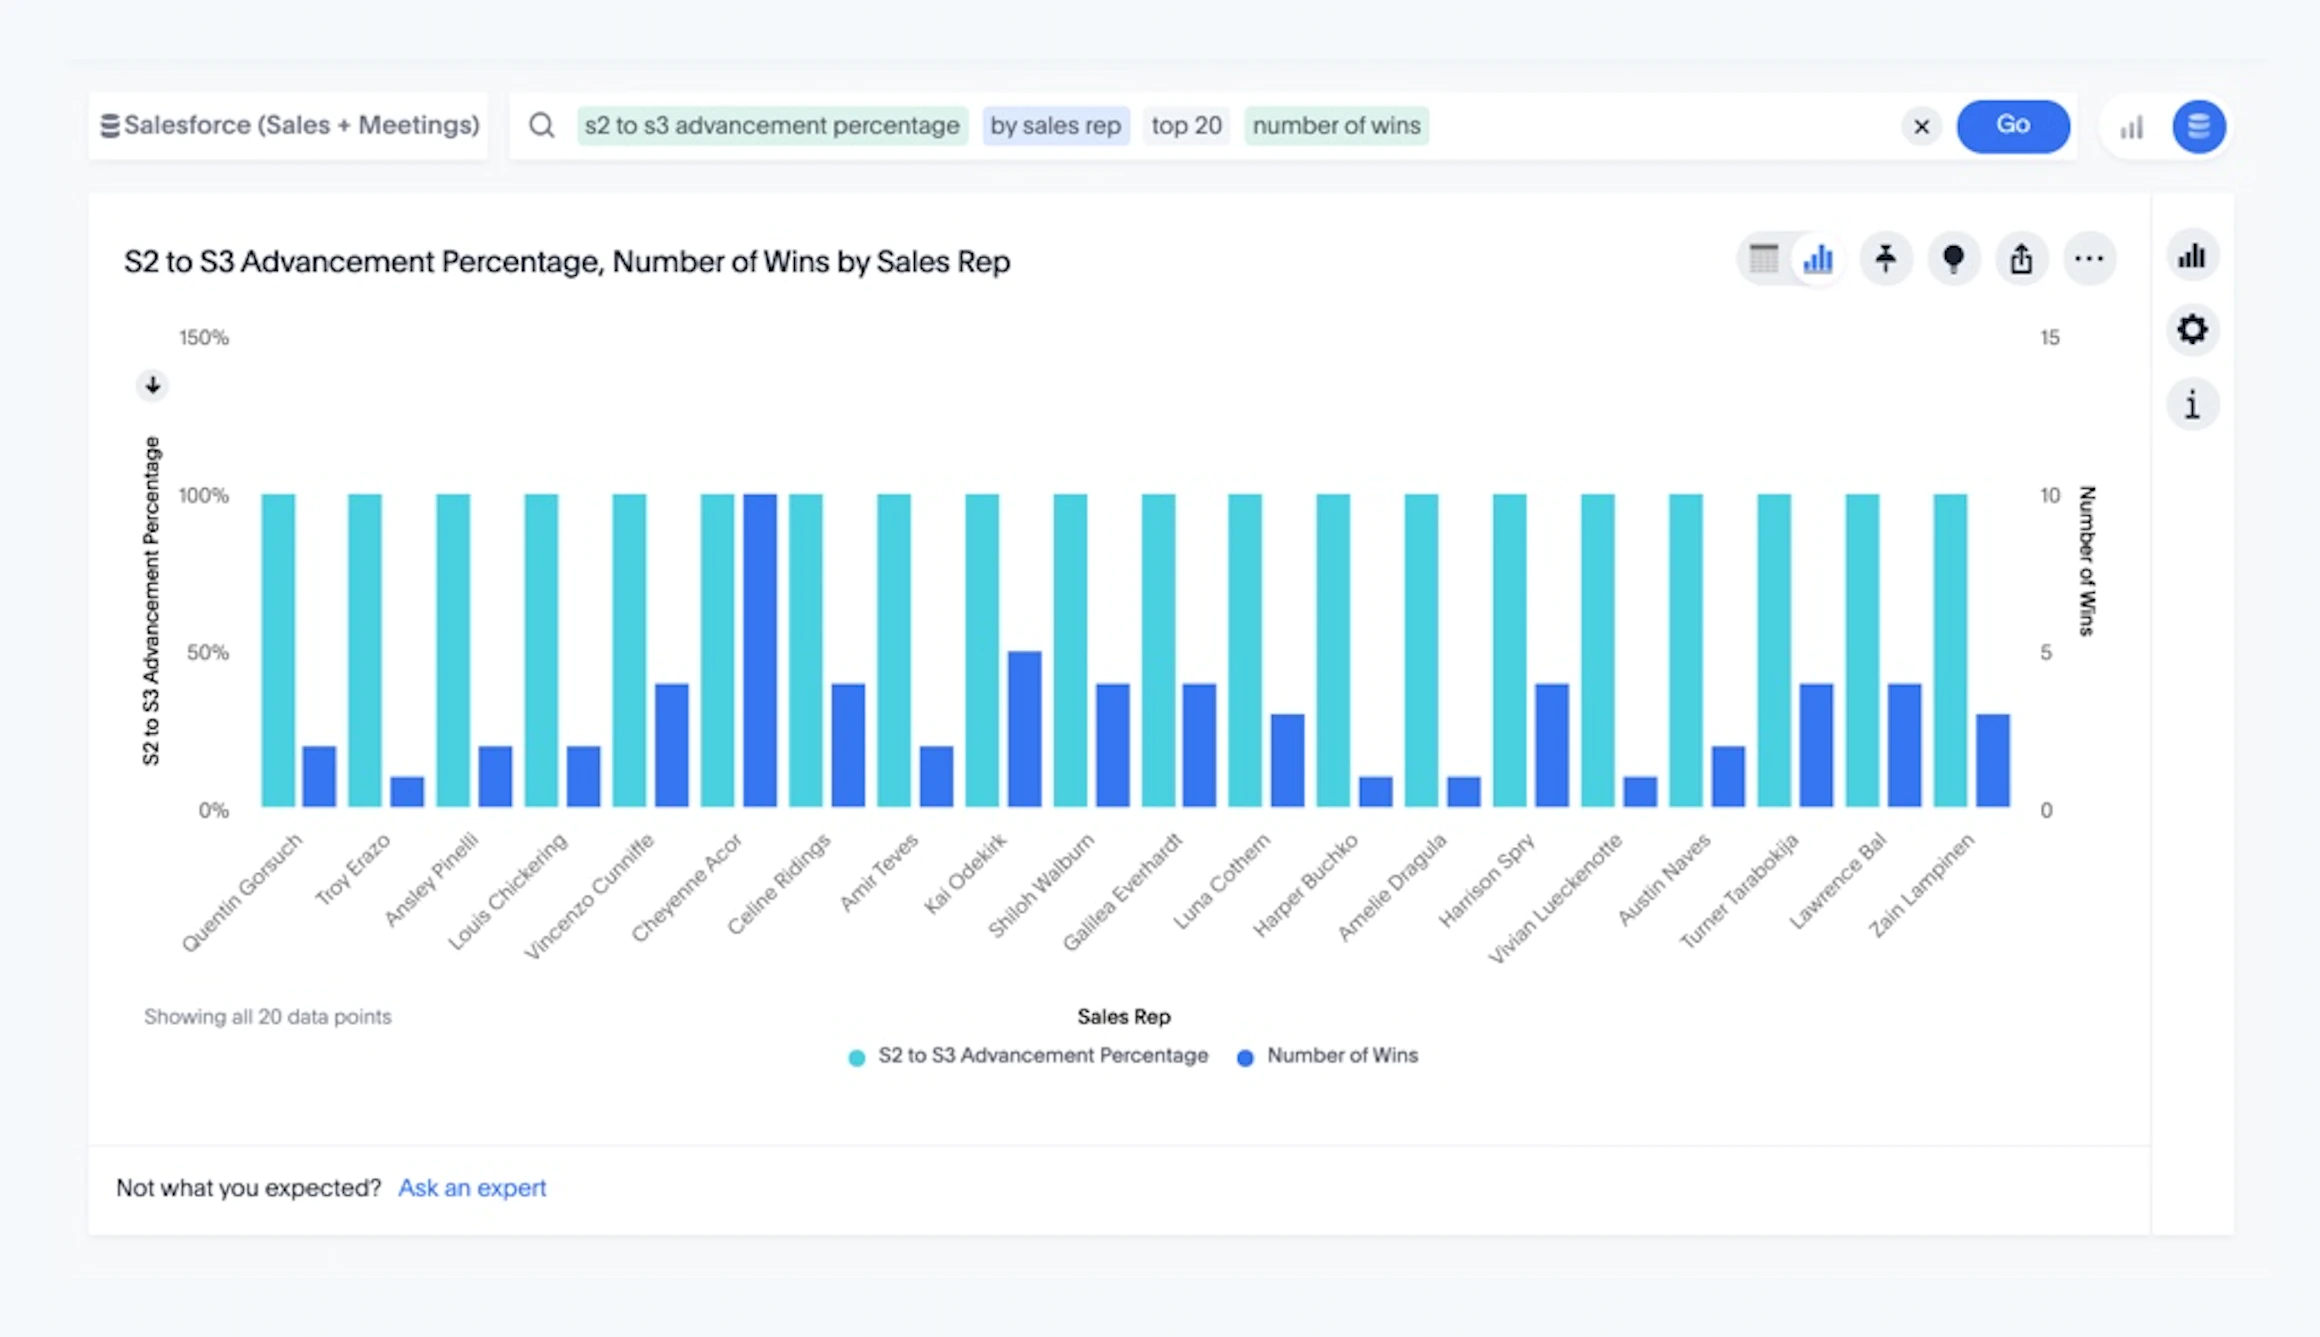Screen dimensions: 2320x1337
Task: Switch to chart view
Action: [1818, 259]
